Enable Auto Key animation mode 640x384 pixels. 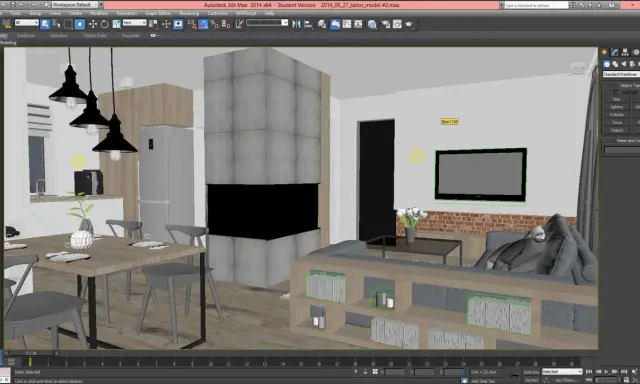click(x=531, y=372)
